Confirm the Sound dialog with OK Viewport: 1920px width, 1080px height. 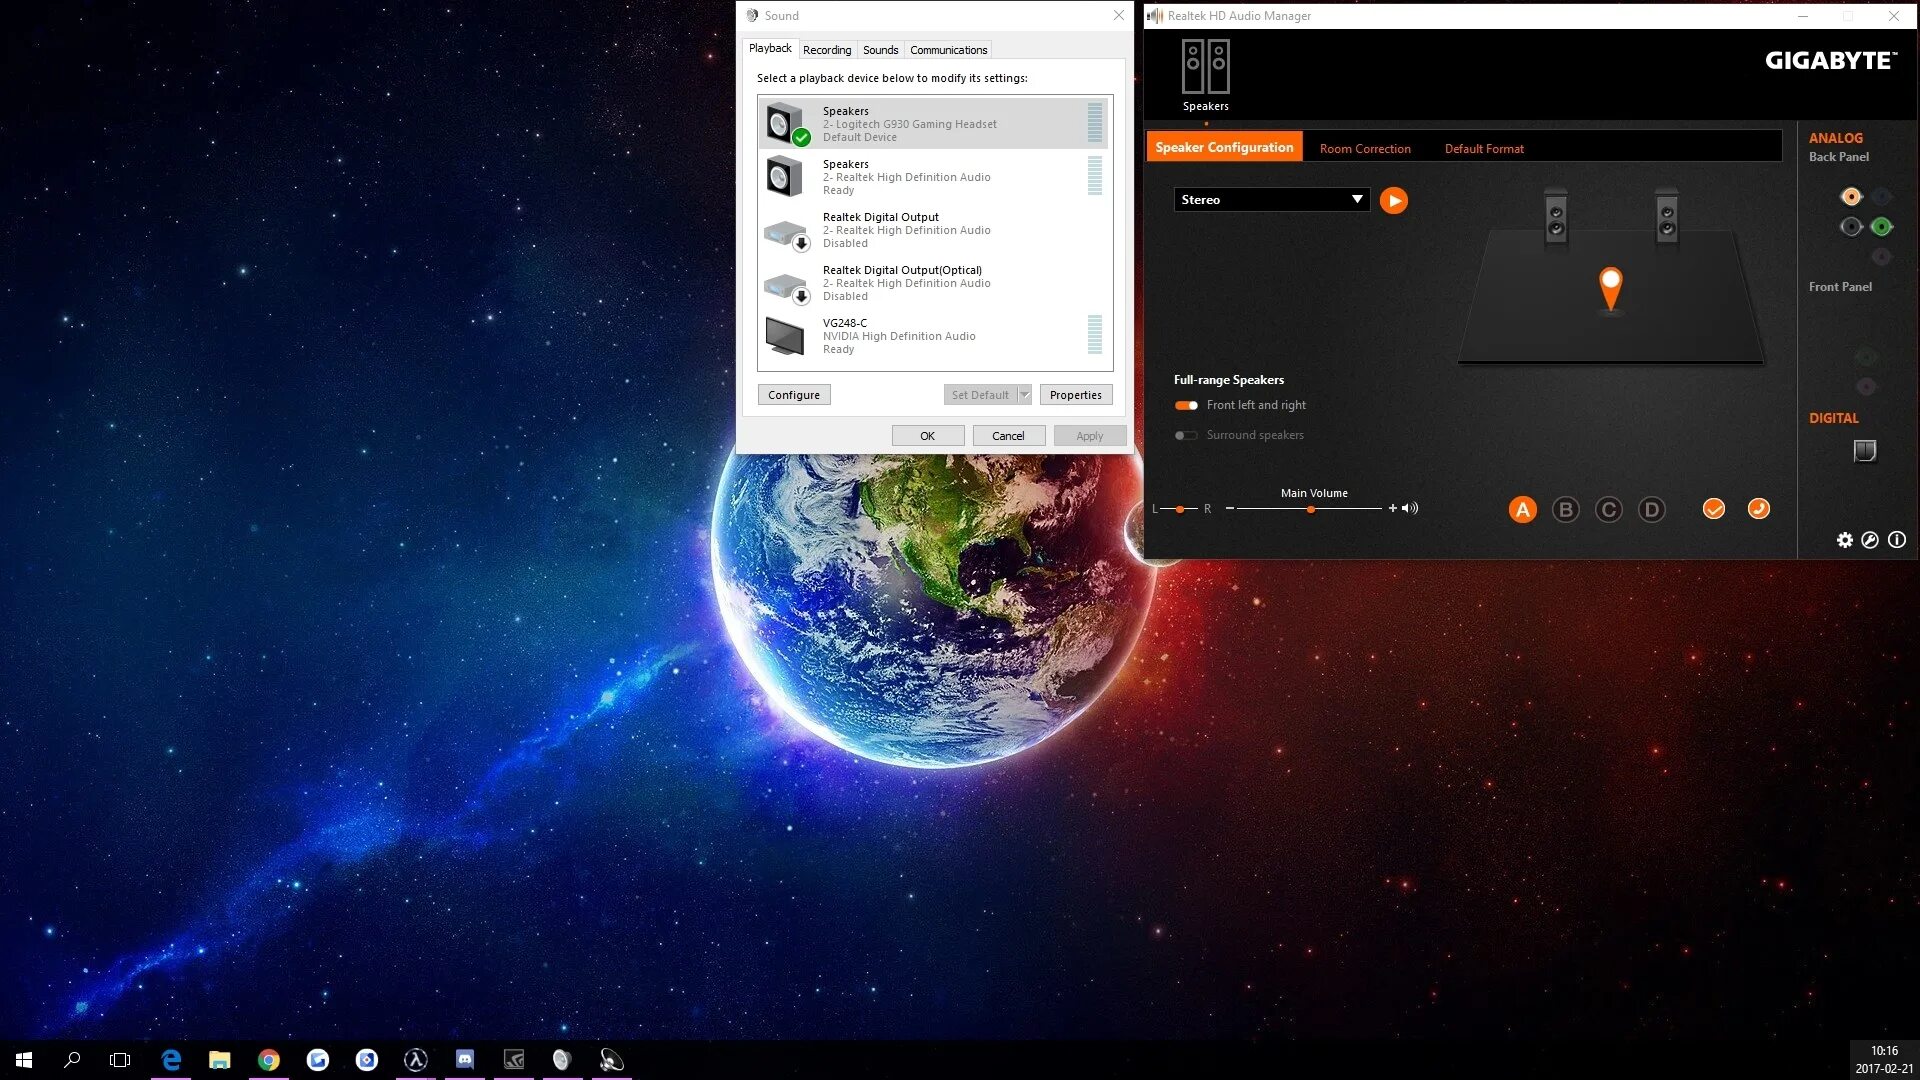pyautogui.click(x=927, y=436)
